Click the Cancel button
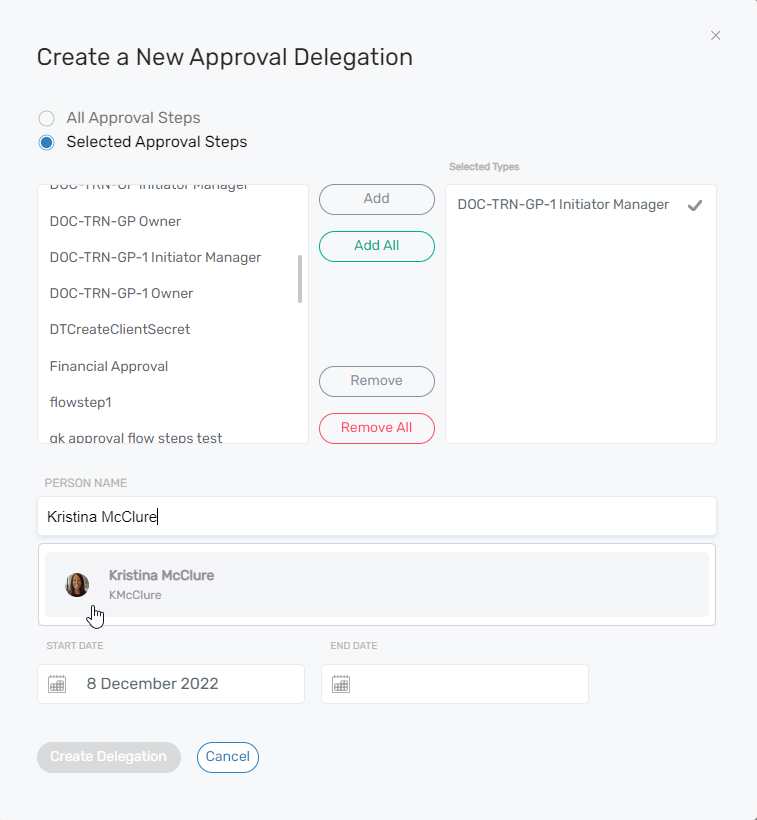The height and width of the screenshot is (820, 757). point(227,757)
